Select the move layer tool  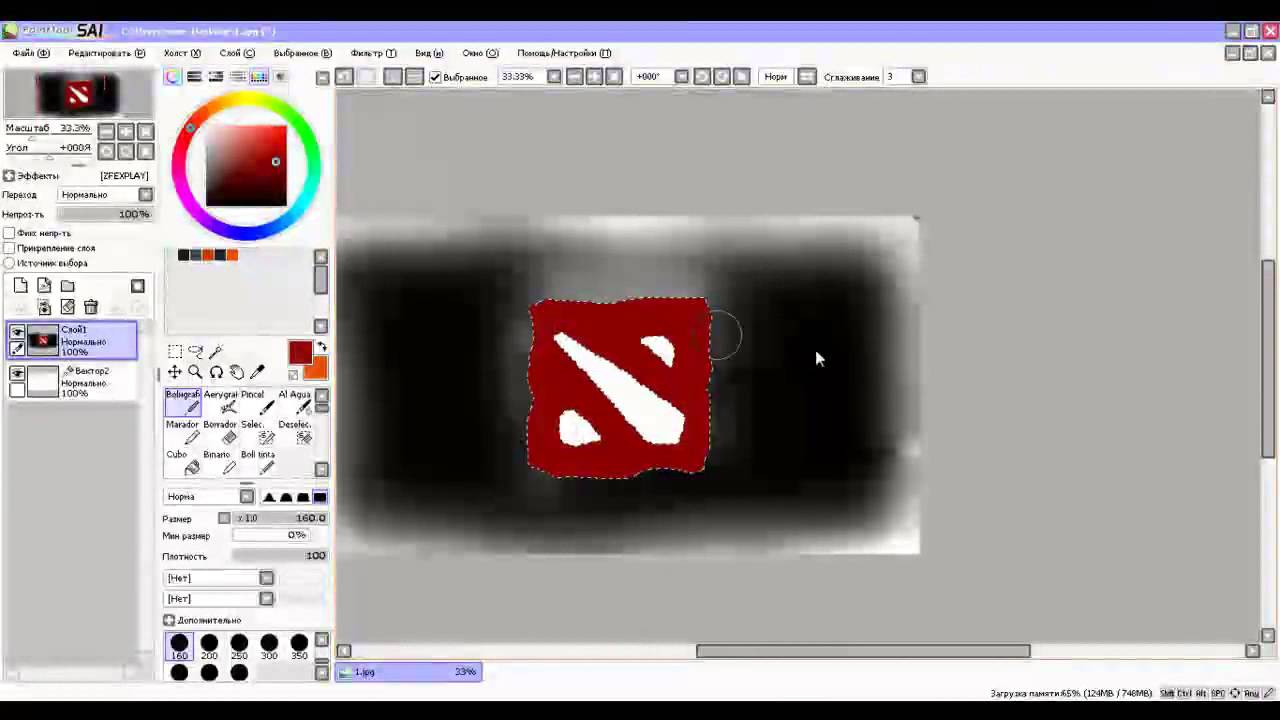(175, 372)
